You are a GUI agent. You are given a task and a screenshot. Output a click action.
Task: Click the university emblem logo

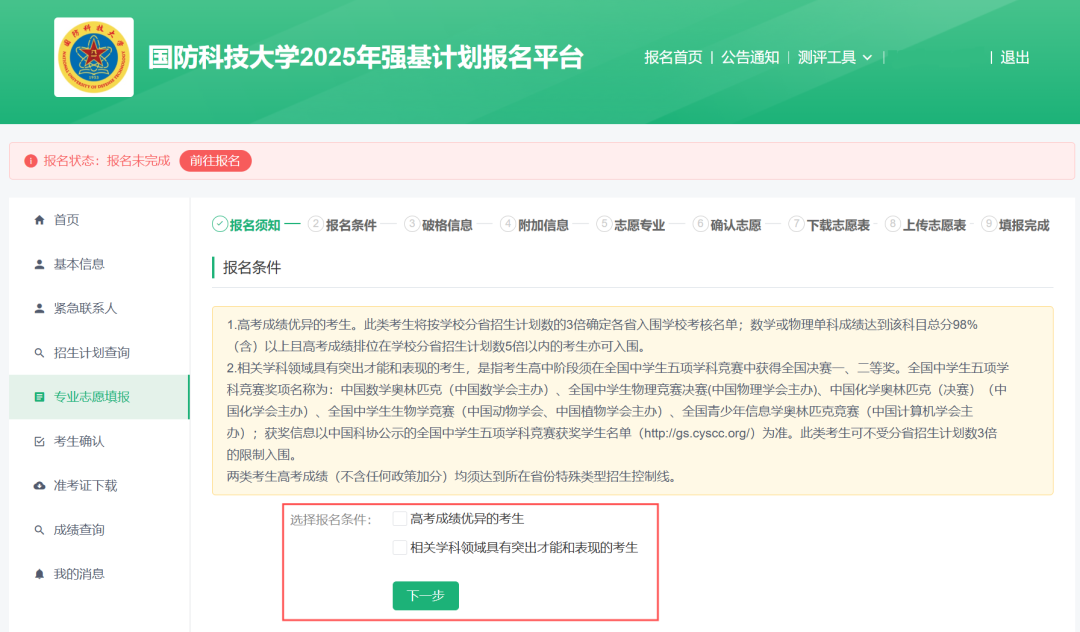coord(94,57)
